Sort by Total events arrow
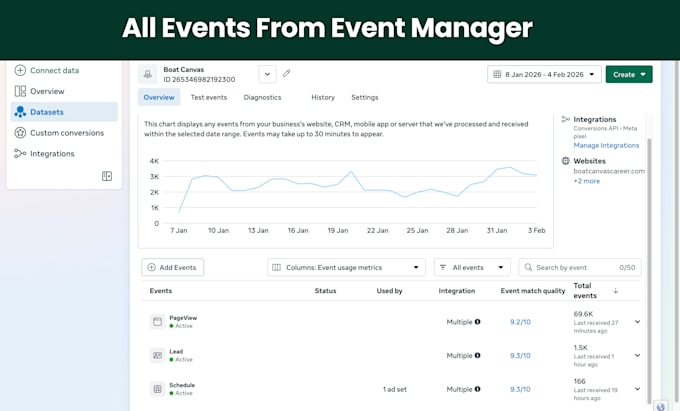680x411 pixels. (615, 291)
